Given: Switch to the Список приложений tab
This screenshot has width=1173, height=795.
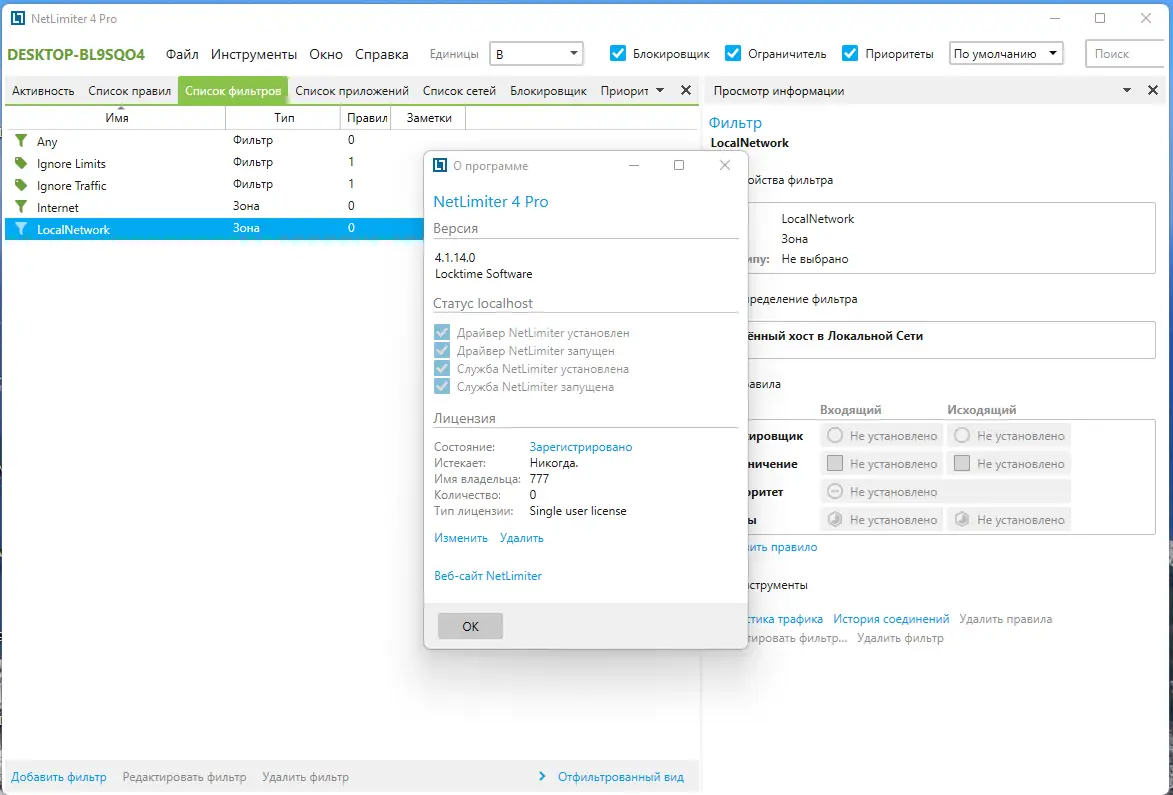Looking at the screenshot, I should 352,90.
